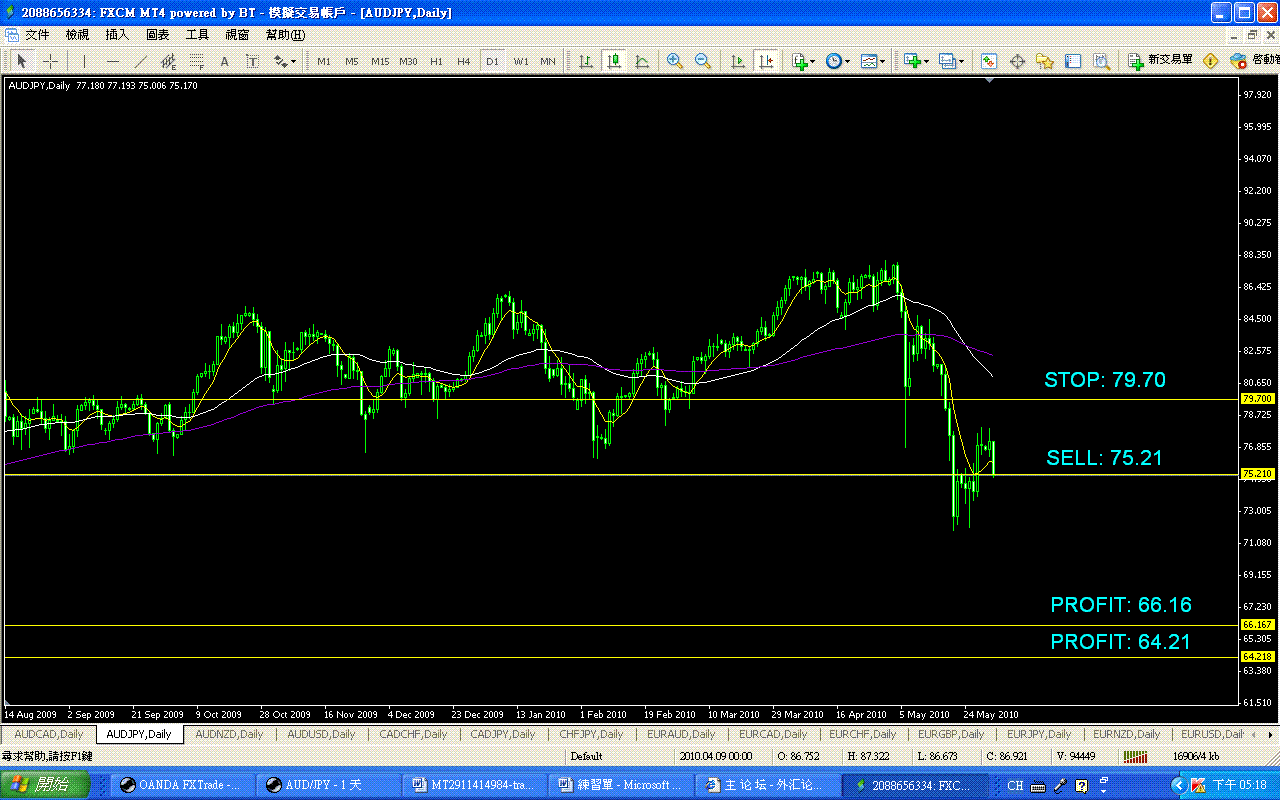Click the Default profile status bar entry
Viewport: 1280px width, 800px height.
click(x=587, y=756)
